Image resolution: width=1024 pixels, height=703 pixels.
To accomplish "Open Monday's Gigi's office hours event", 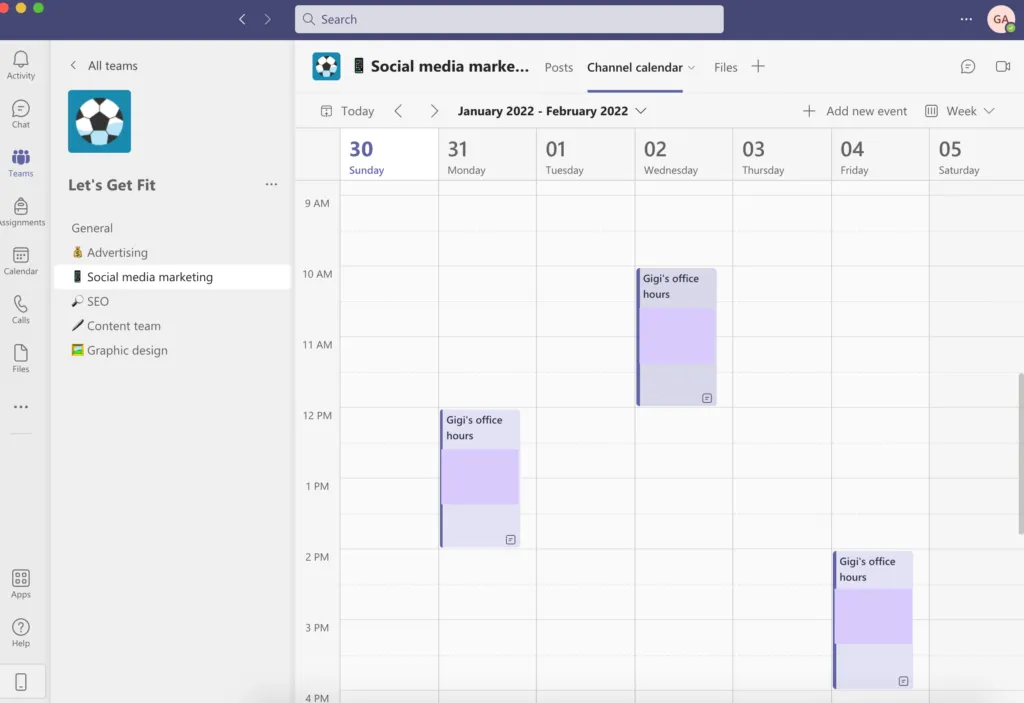I will (x=481, y=478).
